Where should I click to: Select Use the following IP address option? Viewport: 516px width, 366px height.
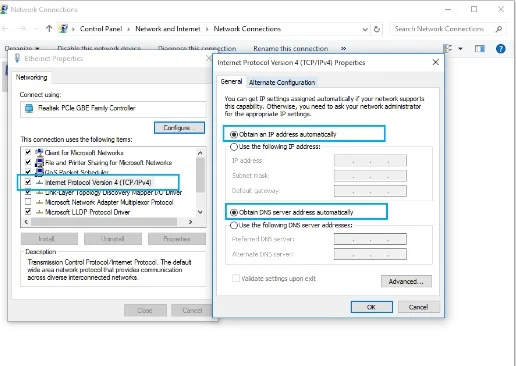234,147
